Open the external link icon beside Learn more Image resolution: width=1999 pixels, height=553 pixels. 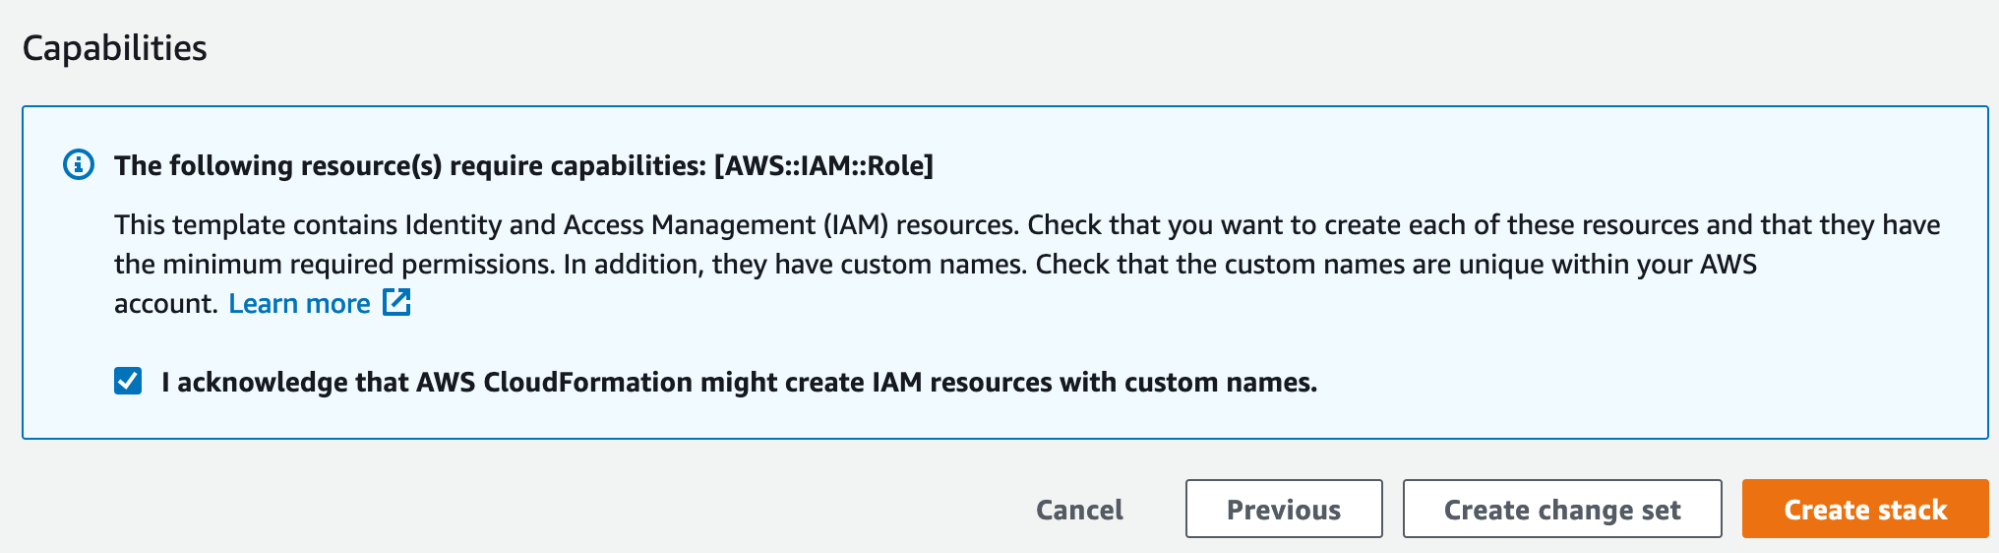pyautogui.click(x=397, y=302)
